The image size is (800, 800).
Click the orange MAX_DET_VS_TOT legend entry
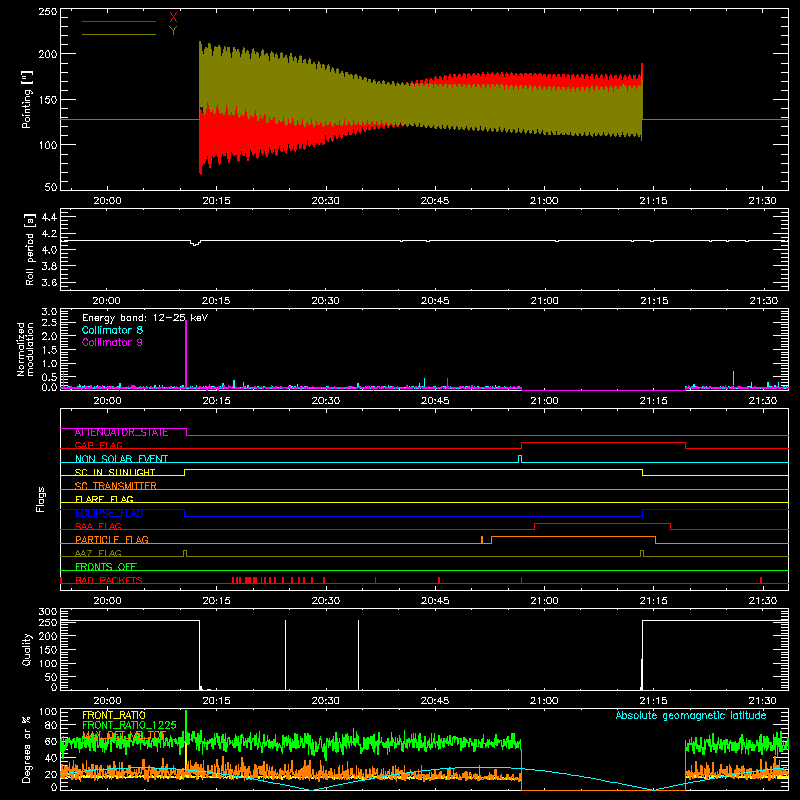coord(124,735)
